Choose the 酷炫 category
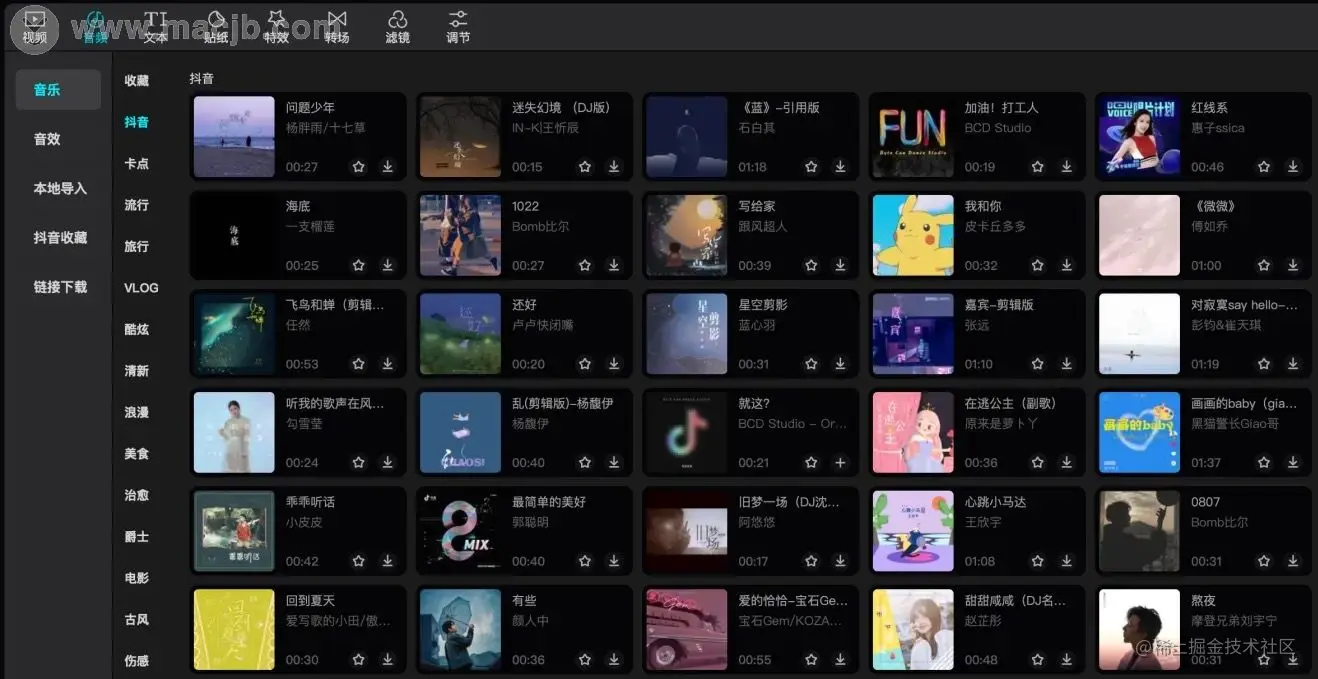The width and height of the screenshot is (1318, 679). tap(137, 329)
